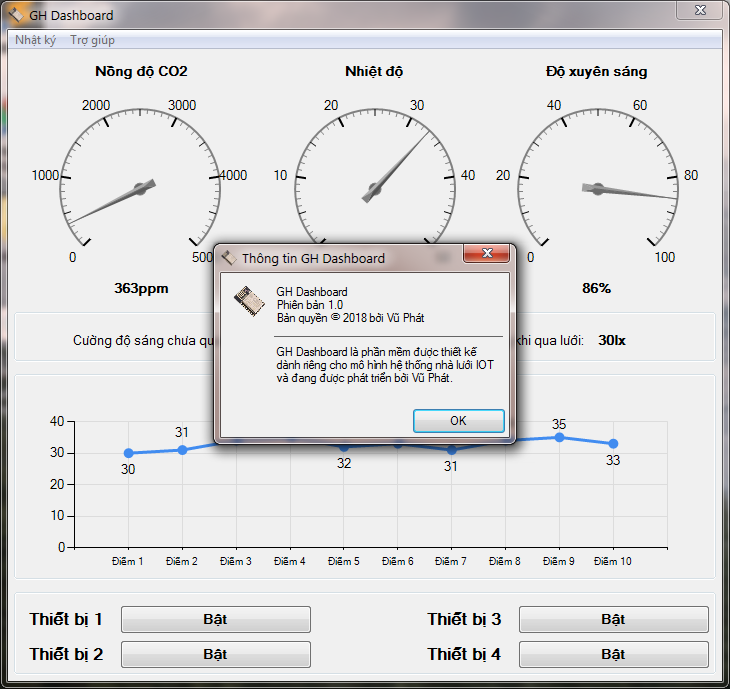Click the 86% light transmission reading
Screen dimensions: 730x689
pos(596,288)
